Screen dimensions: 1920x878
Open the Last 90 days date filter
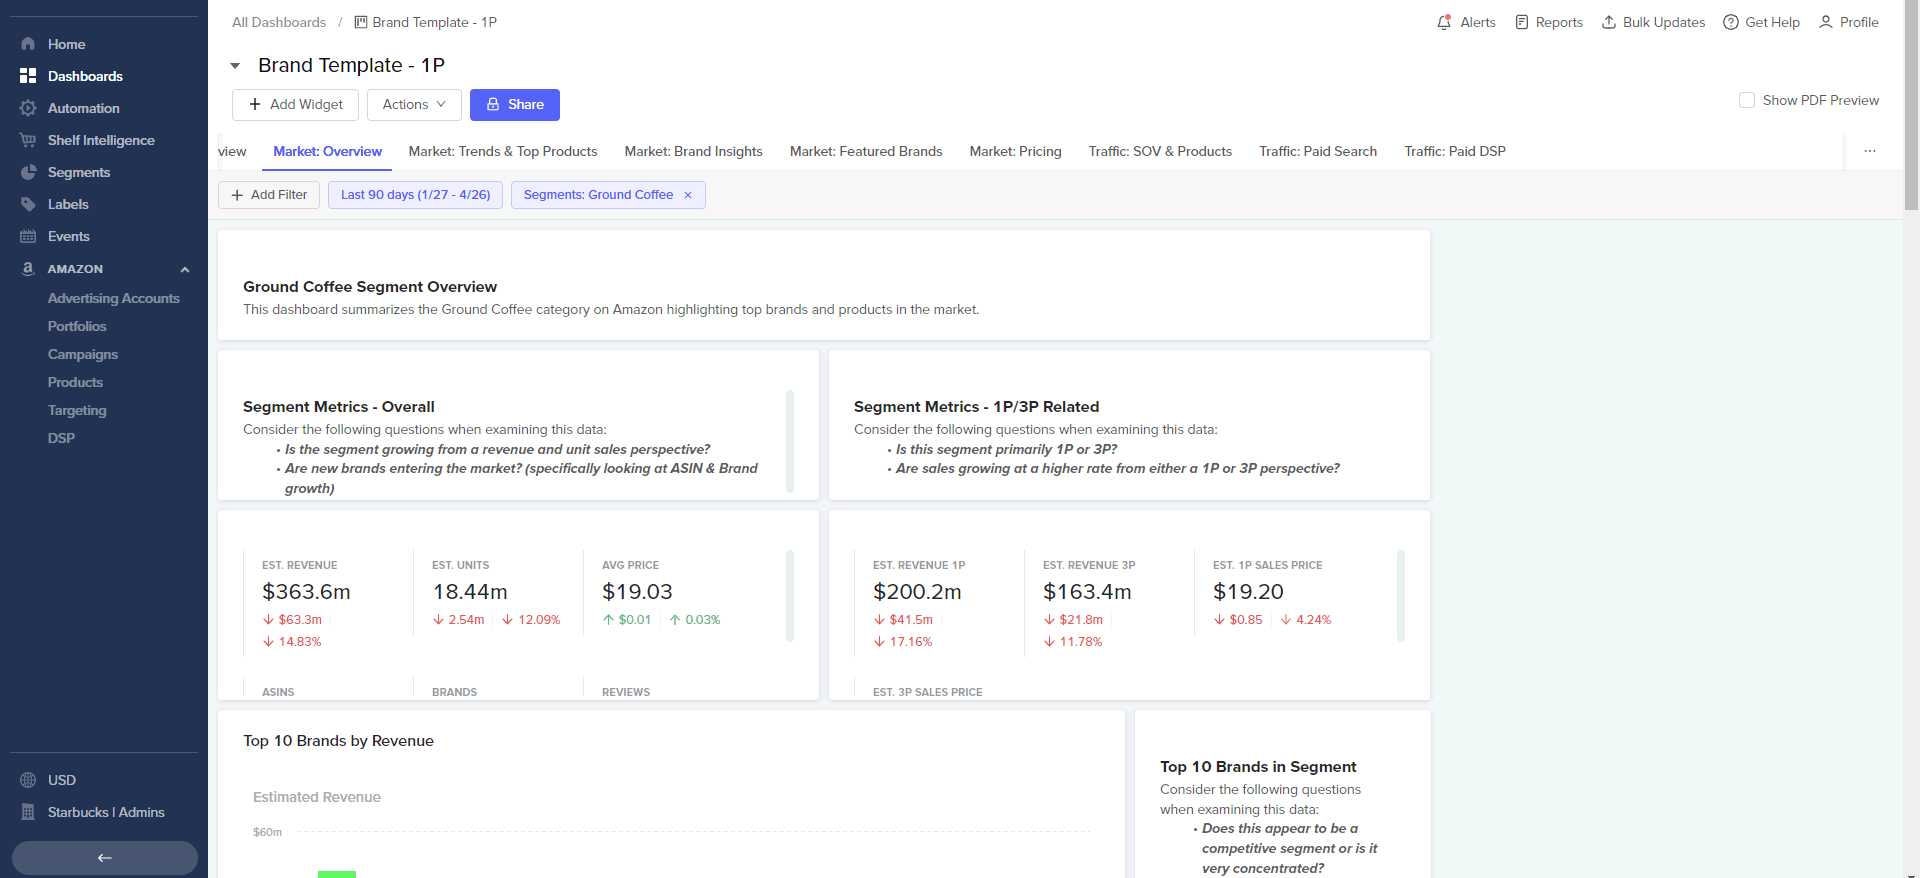pyautogui.click(x=415, y=195)
